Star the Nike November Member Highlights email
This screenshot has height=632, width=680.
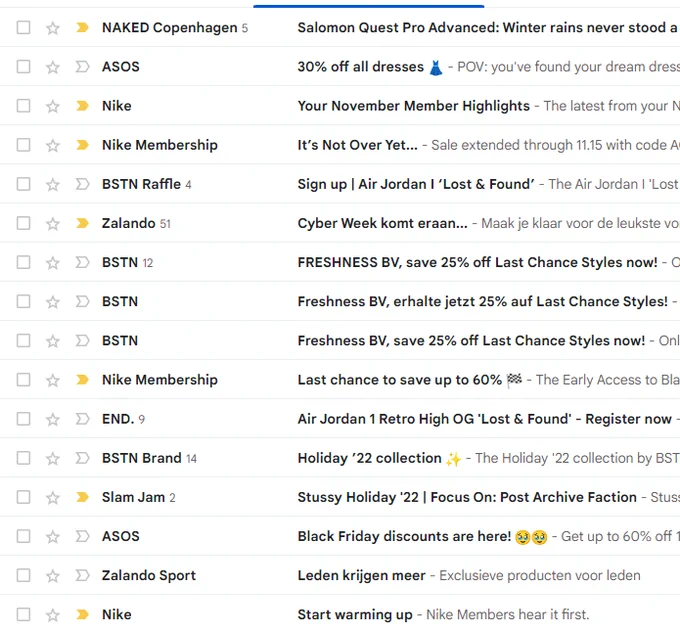[52, 106]
